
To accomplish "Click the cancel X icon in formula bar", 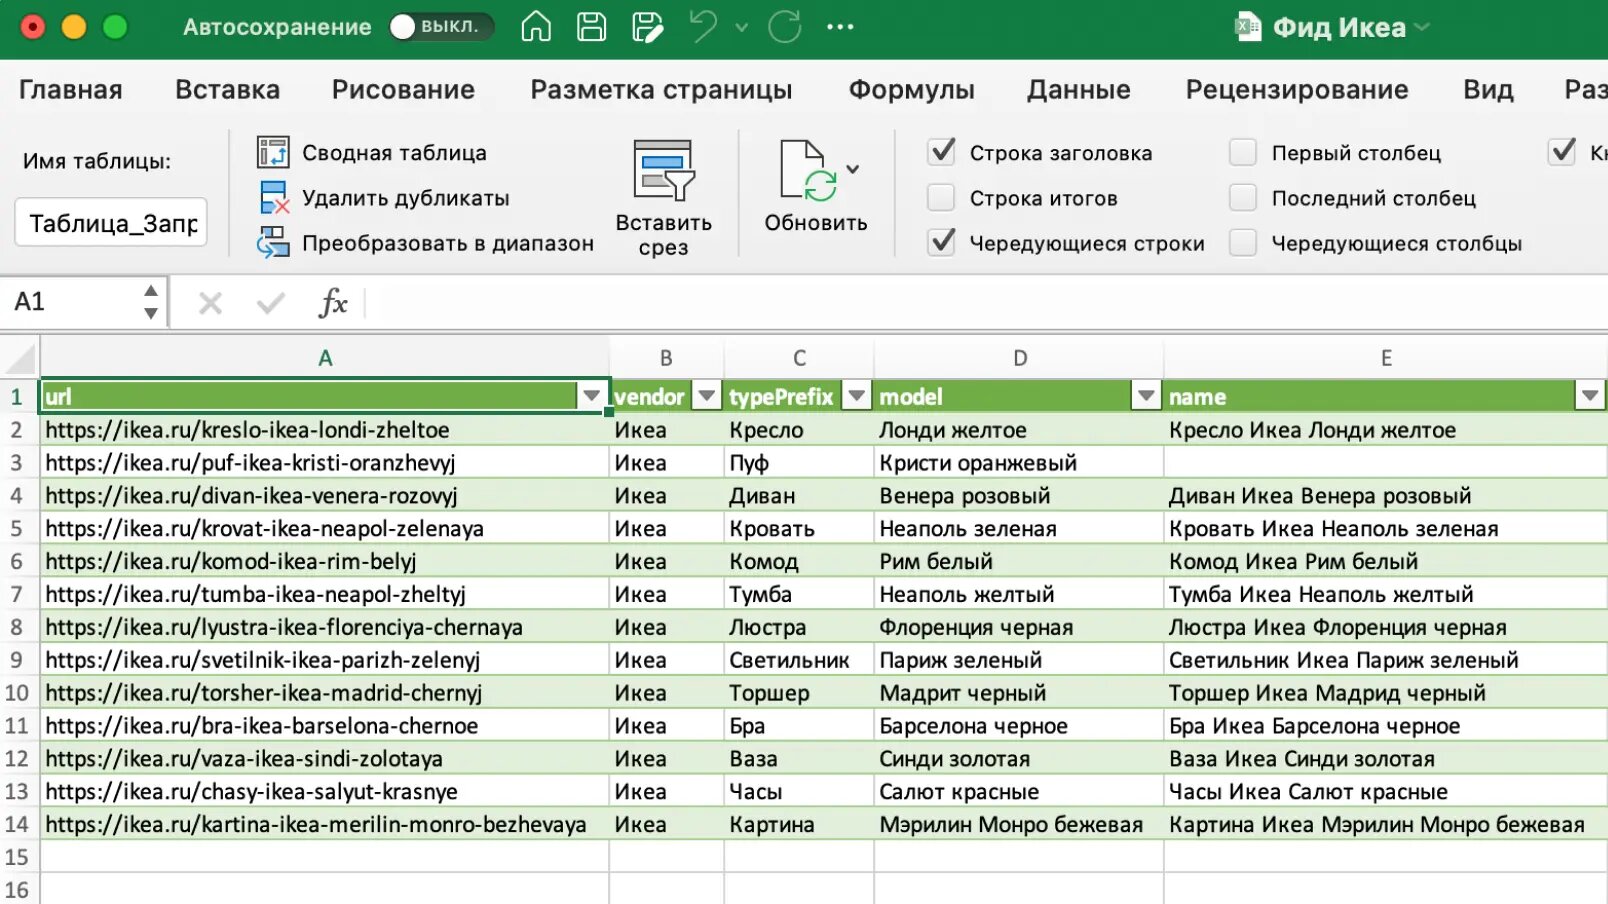I will (210, 302).
